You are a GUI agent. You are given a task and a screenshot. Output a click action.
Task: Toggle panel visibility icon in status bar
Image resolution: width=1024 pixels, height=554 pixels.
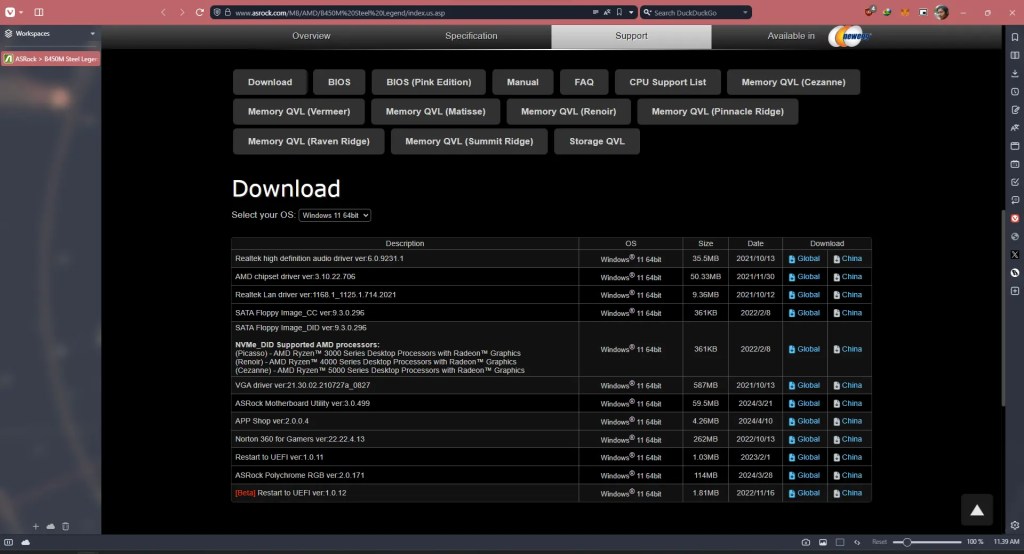[x=8, y=542]
